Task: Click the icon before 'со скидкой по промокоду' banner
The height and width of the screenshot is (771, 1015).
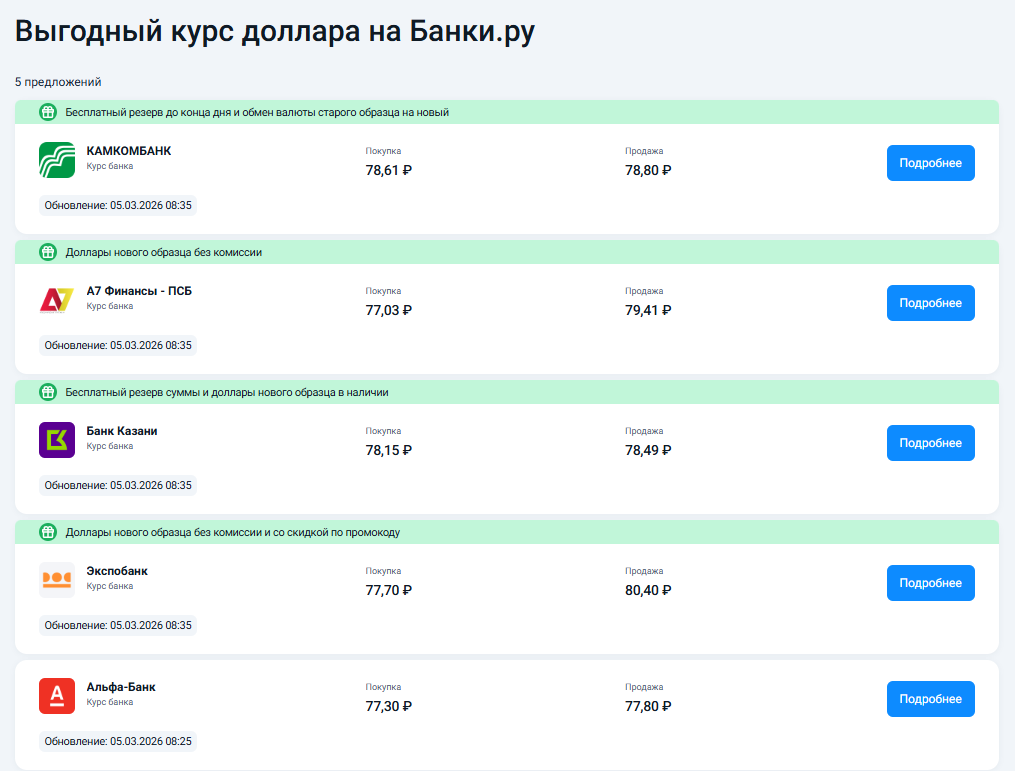Action: [47, 532]
